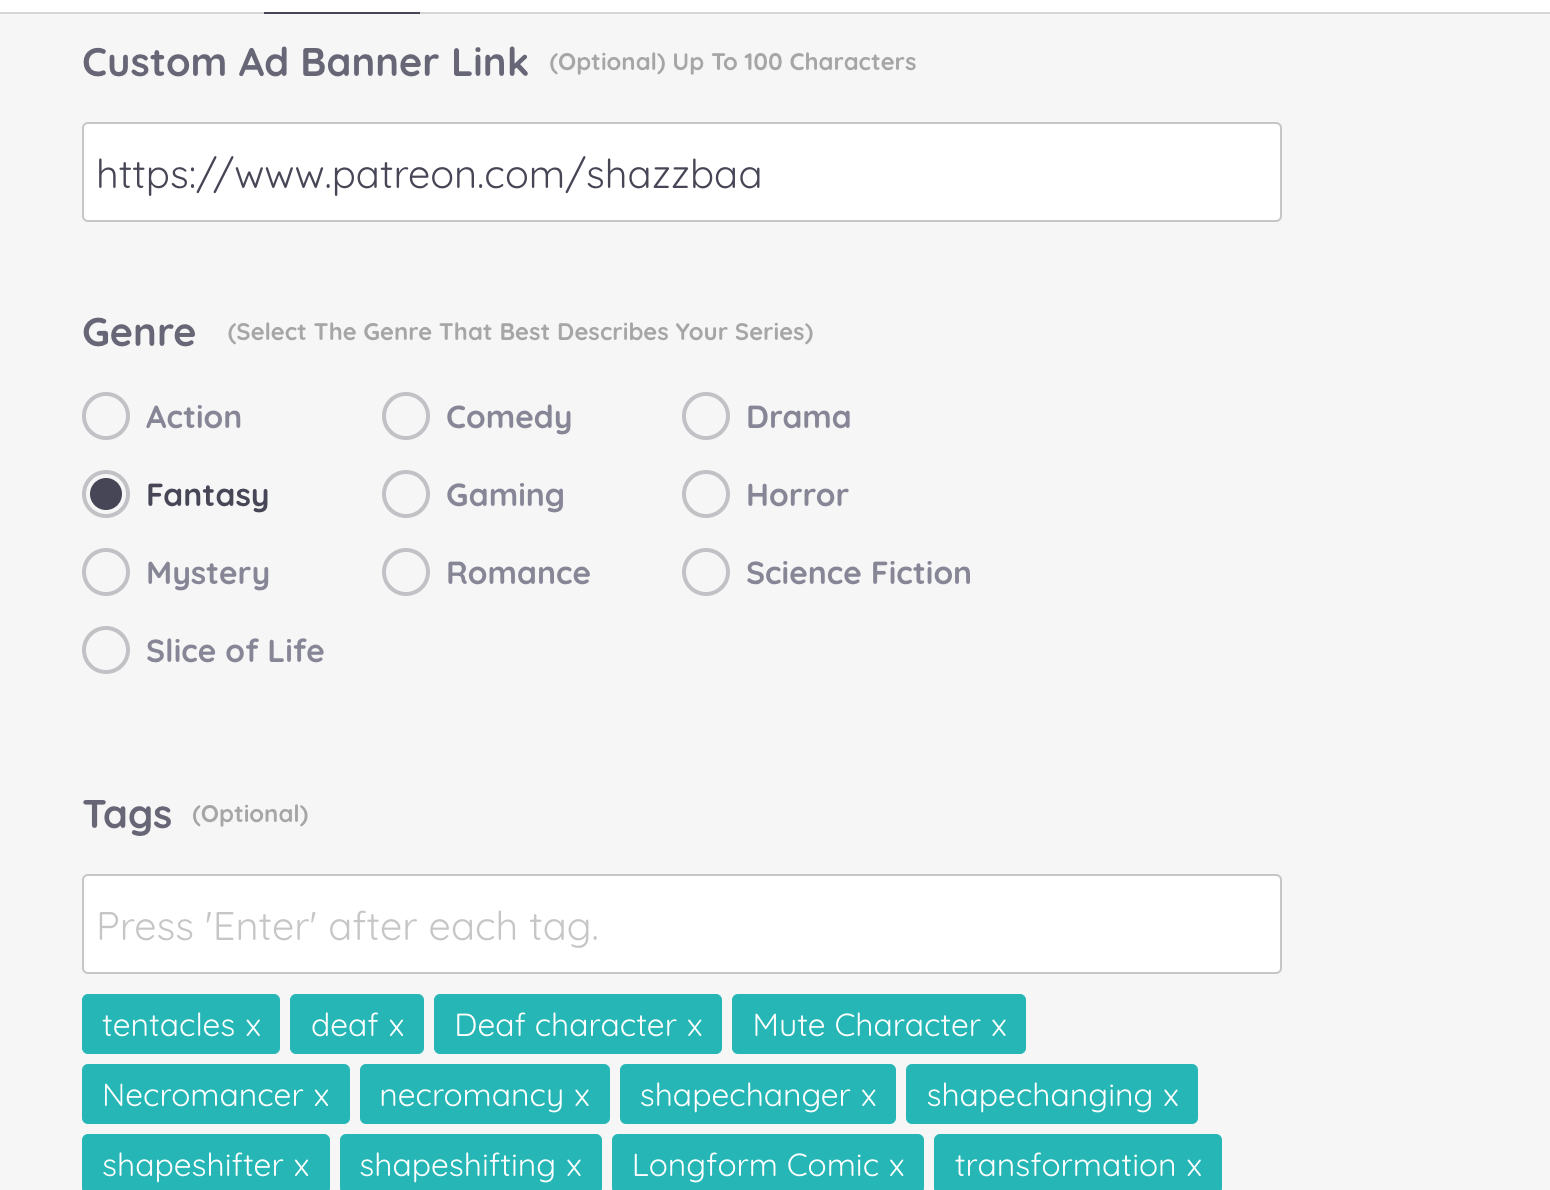Remove the tentacles tag
Viewport: 1550px width, 1190px height.
[x=253, y=1027]
